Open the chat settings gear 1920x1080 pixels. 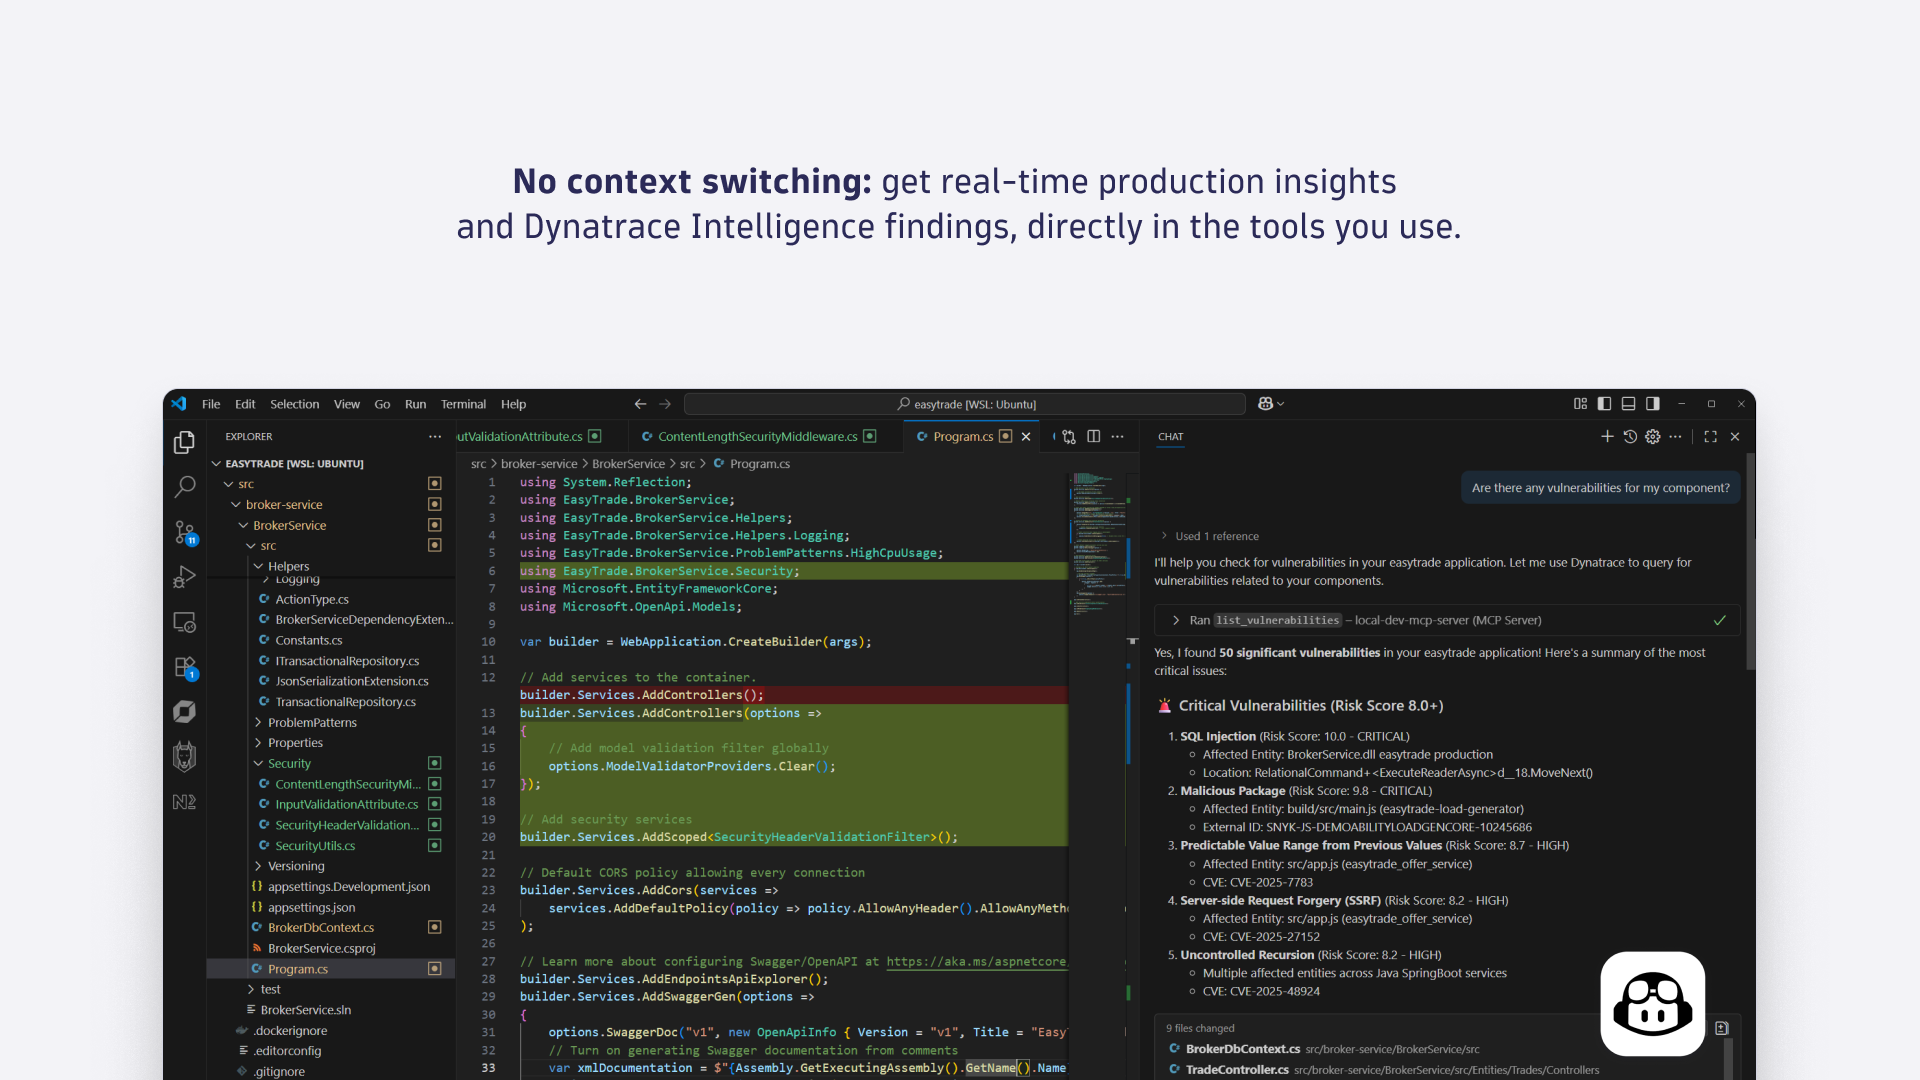[x=1652, y=436]
